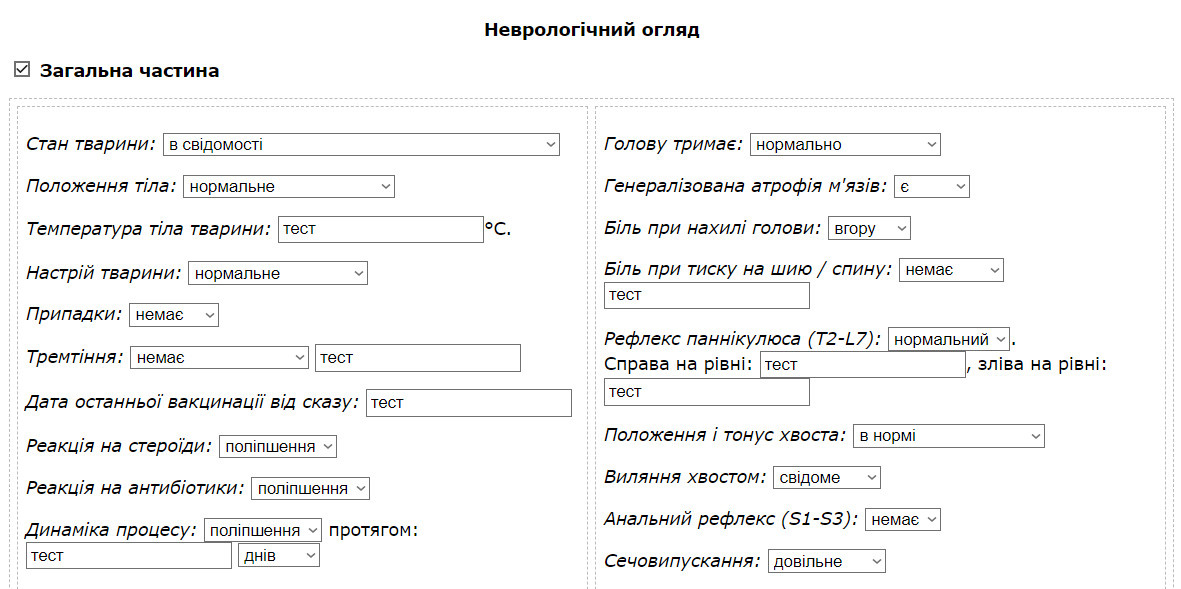This screenshot has height=589, width=1181.
Task: Open the днів time-unit dropdown
Action: click(x=278, y=555)
